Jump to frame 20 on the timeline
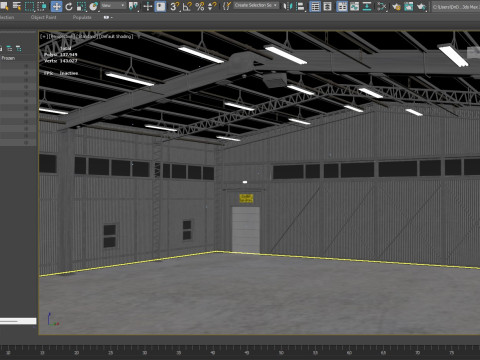Viewport: 480px width, 360px height. tap(77, 353)
